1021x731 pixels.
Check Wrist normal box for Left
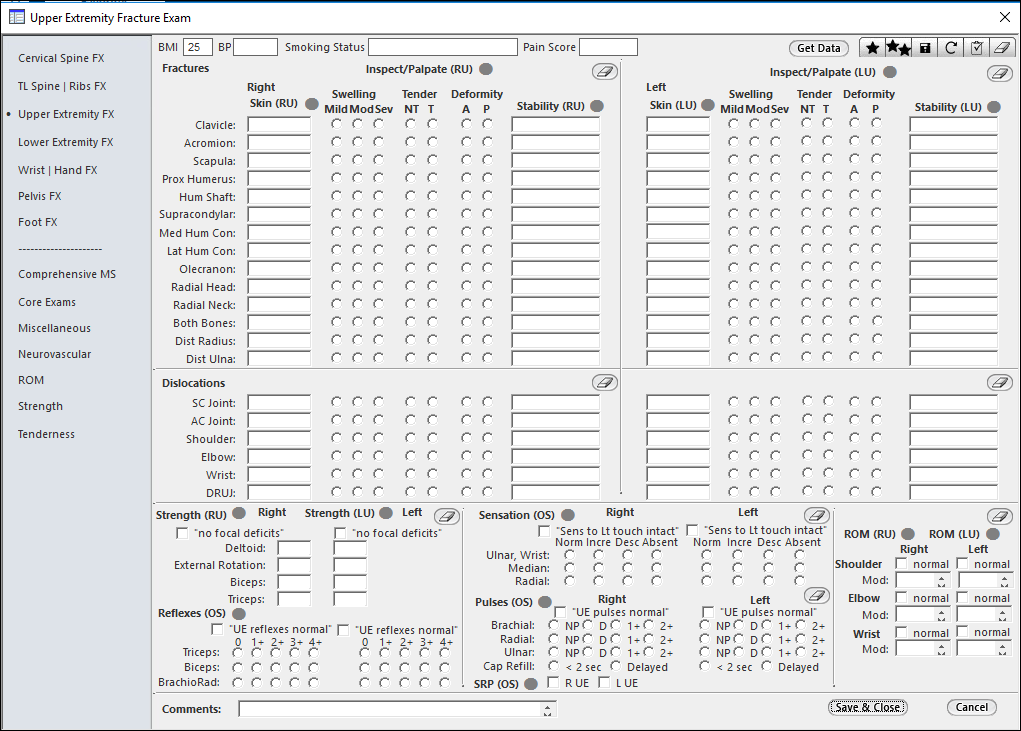tap(962, 631)
